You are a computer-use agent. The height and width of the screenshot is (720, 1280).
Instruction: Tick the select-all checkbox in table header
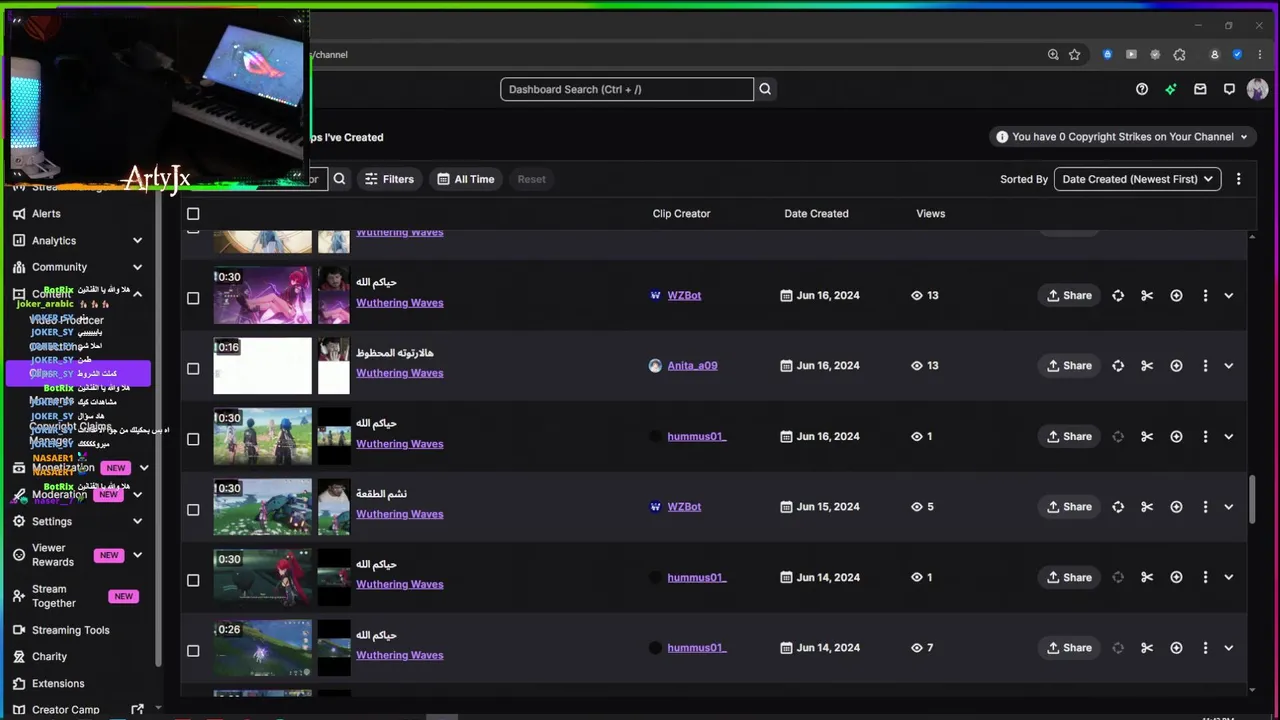[193, 213]
